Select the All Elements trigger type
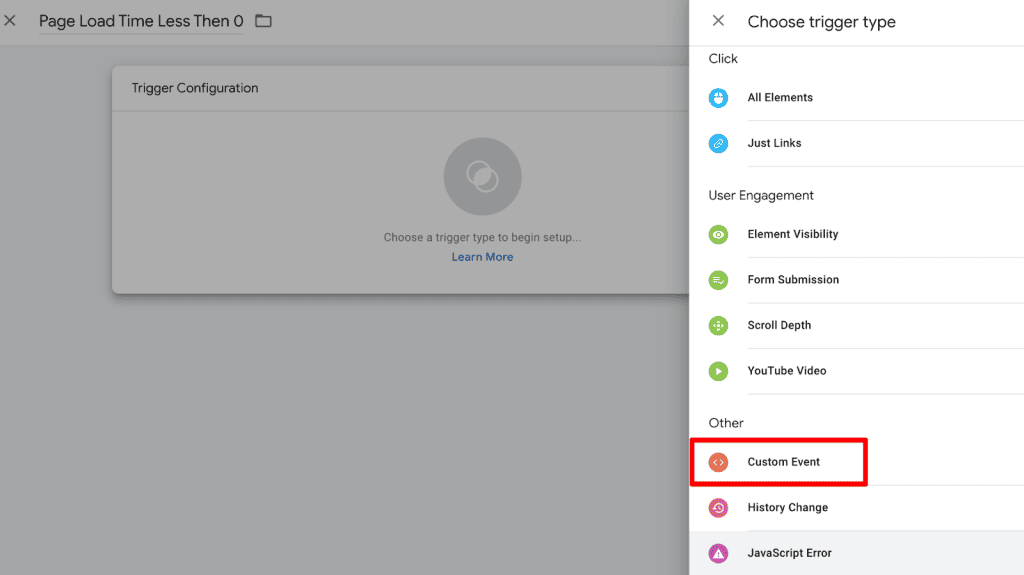Viewport: 1024px width, 575px height. tap(780, 98)
